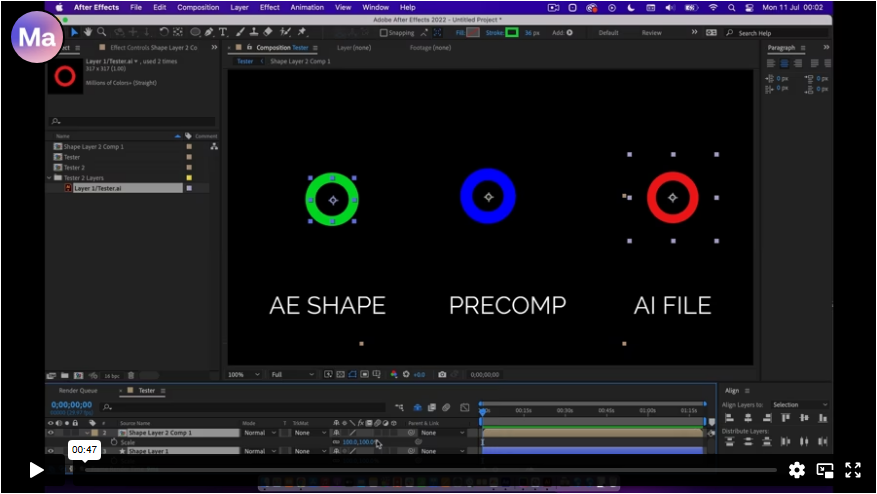Viewport: 877px width, 494px height.
Task: Toggle the Scale constrain proportions link
Action: [336, 442]
